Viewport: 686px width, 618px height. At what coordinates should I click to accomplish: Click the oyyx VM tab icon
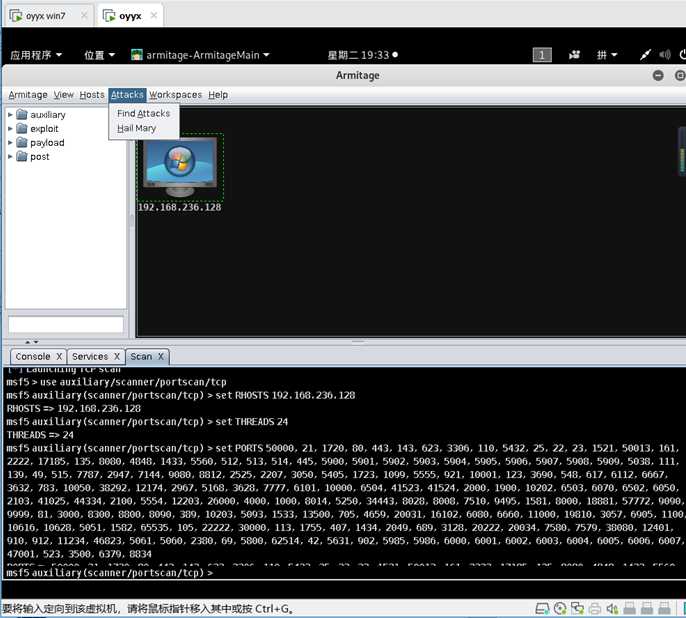click(x=108, y=16)
